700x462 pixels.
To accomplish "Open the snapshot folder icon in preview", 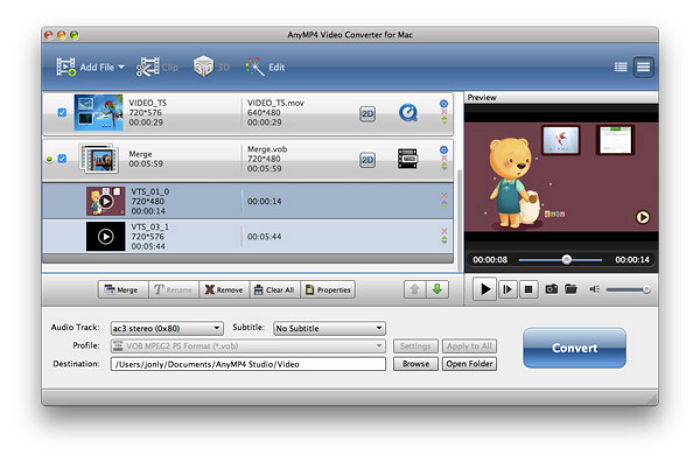I will point(571,289).
